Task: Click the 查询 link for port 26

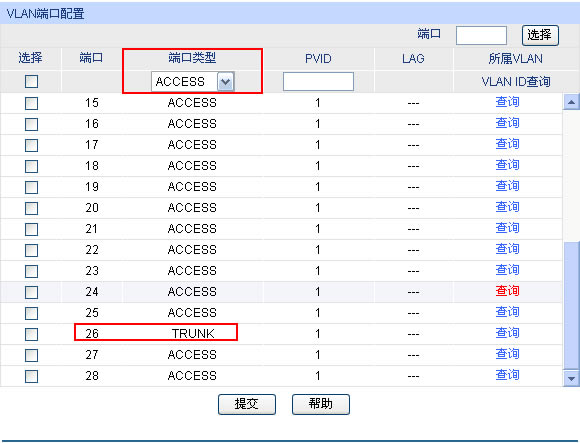Action: 508,333
